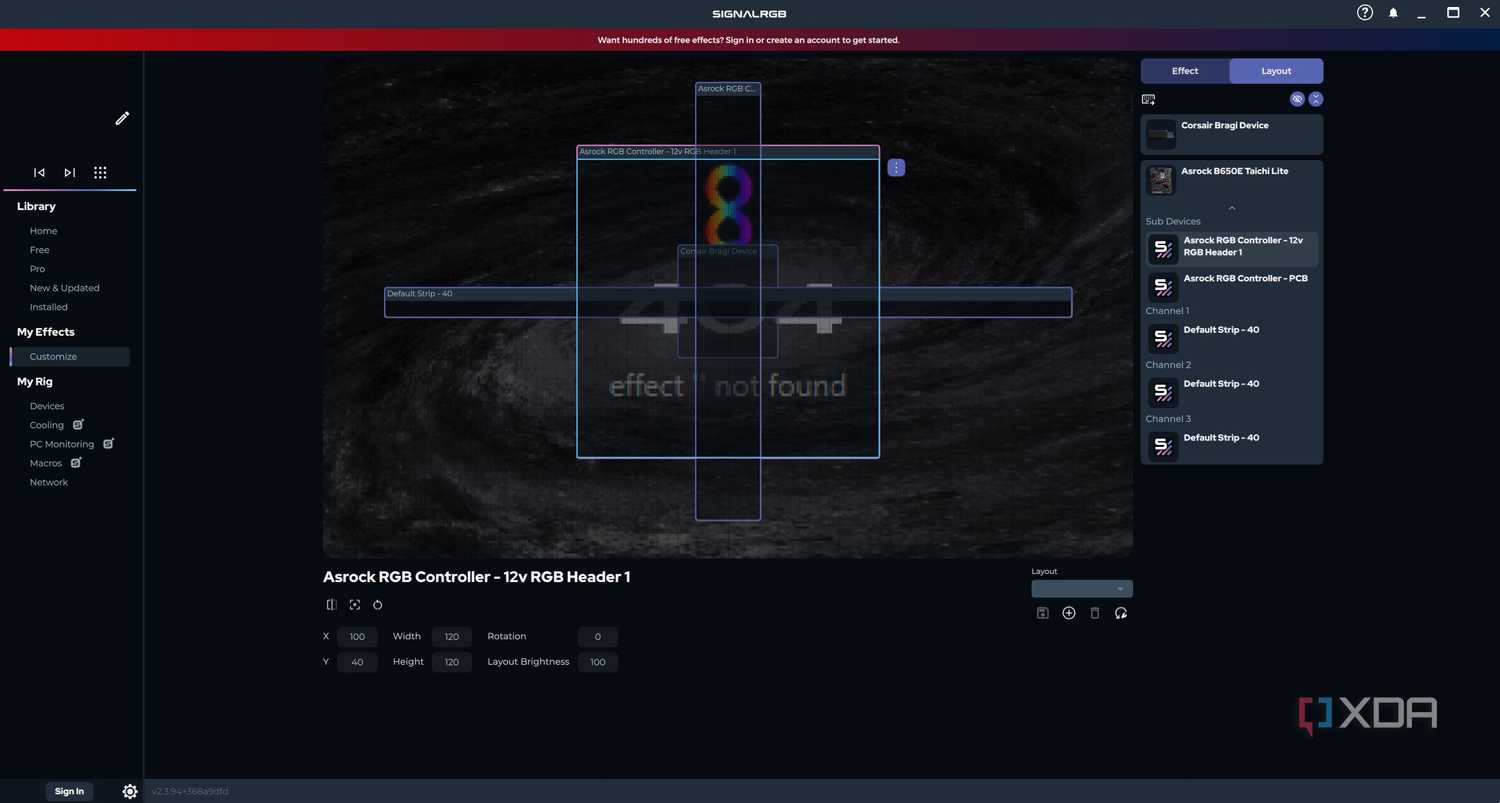This screenshot has width=1500, height=803.
Task: Open the help question mark icon
Action: [x=1365, y=13]
